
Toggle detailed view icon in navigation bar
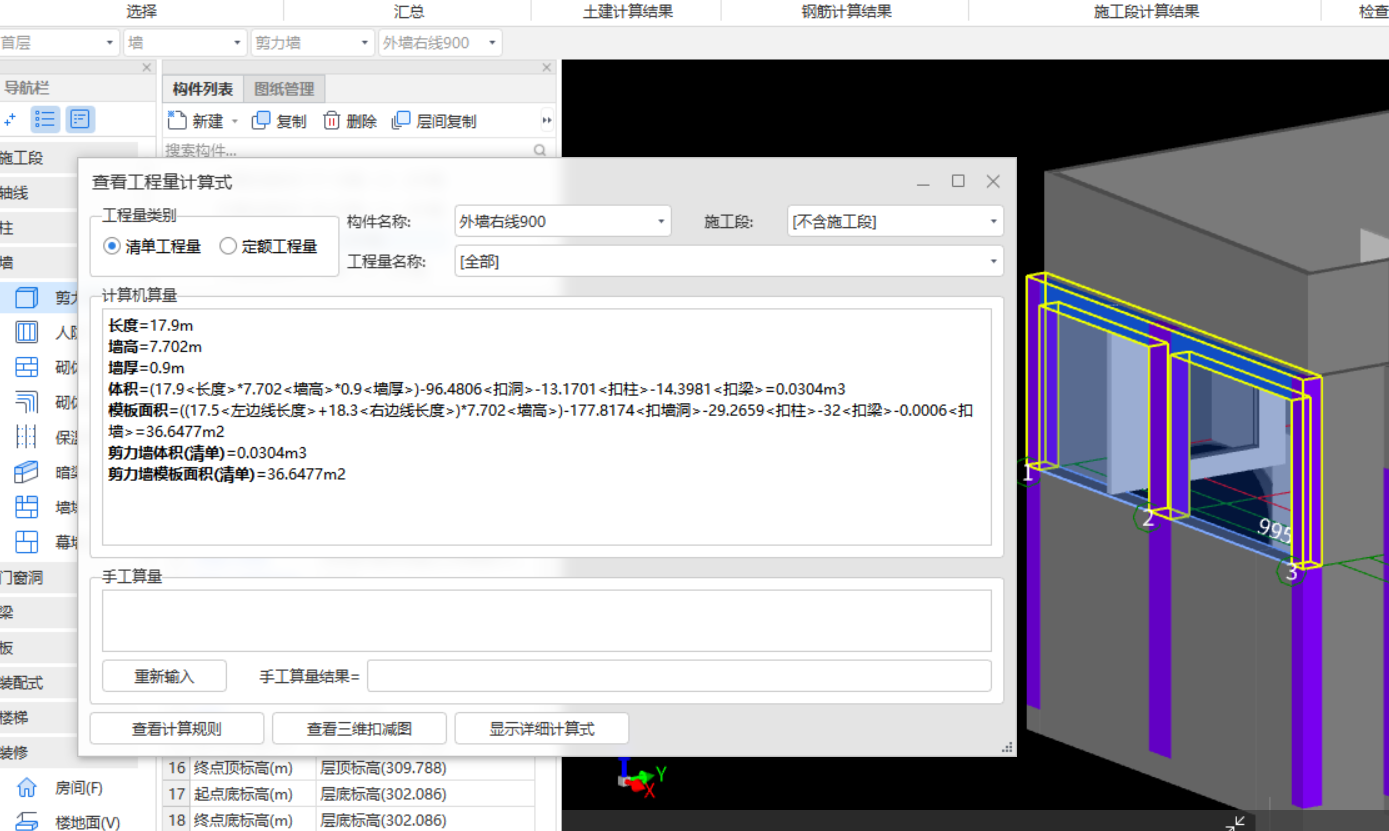(80, 120)
